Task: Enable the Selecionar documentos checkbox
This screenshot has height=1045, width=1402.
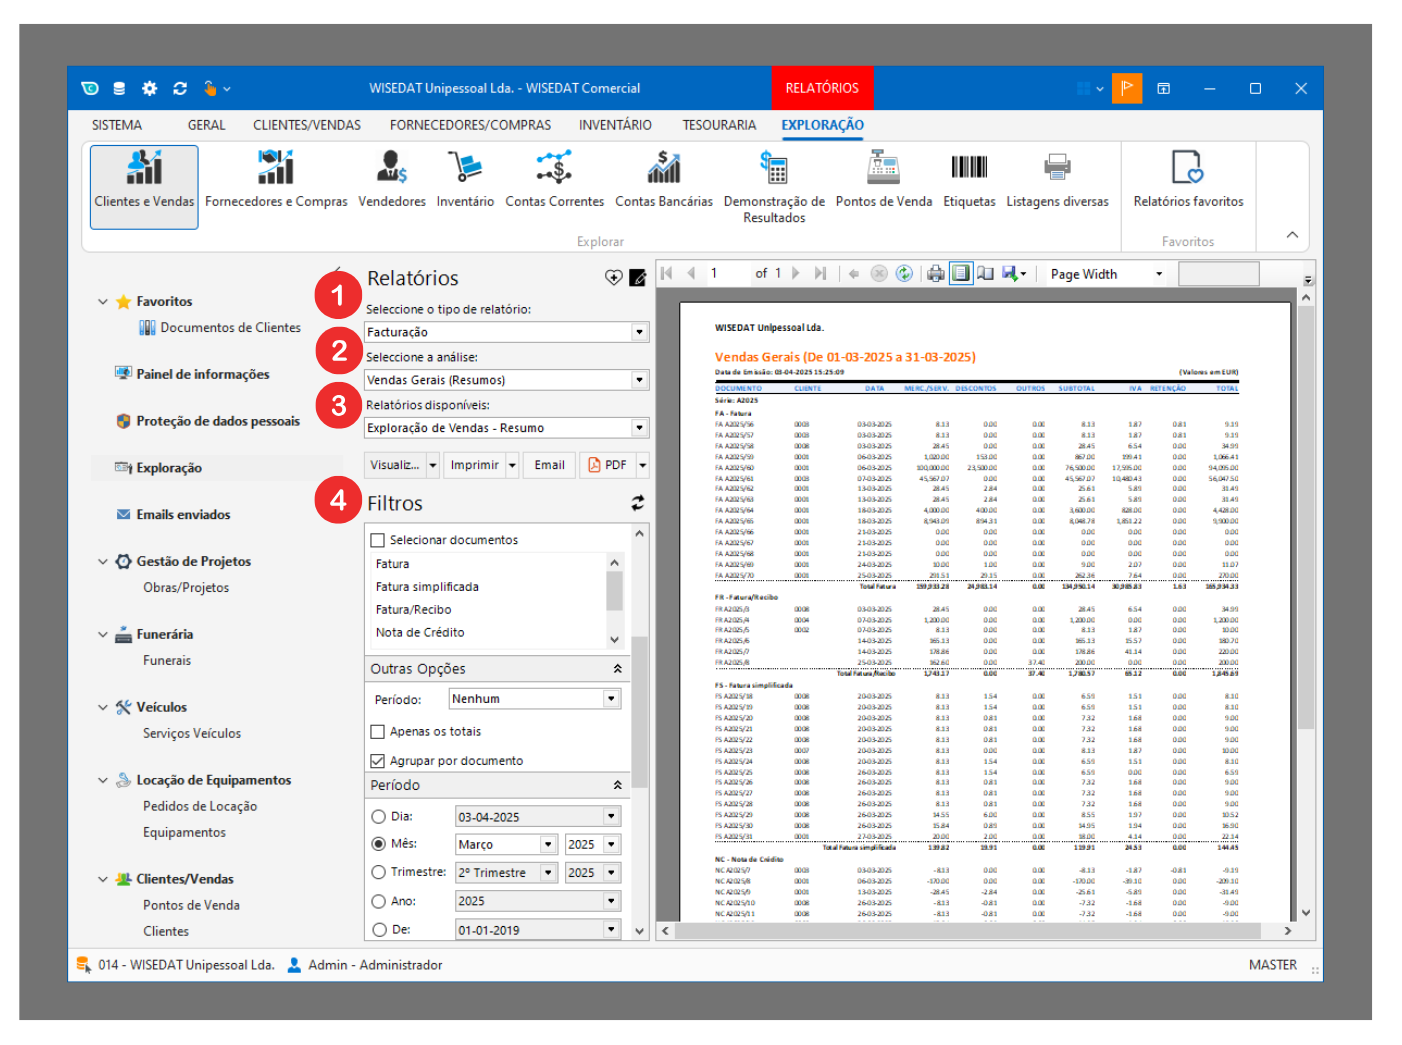Action: pos(378,540)
